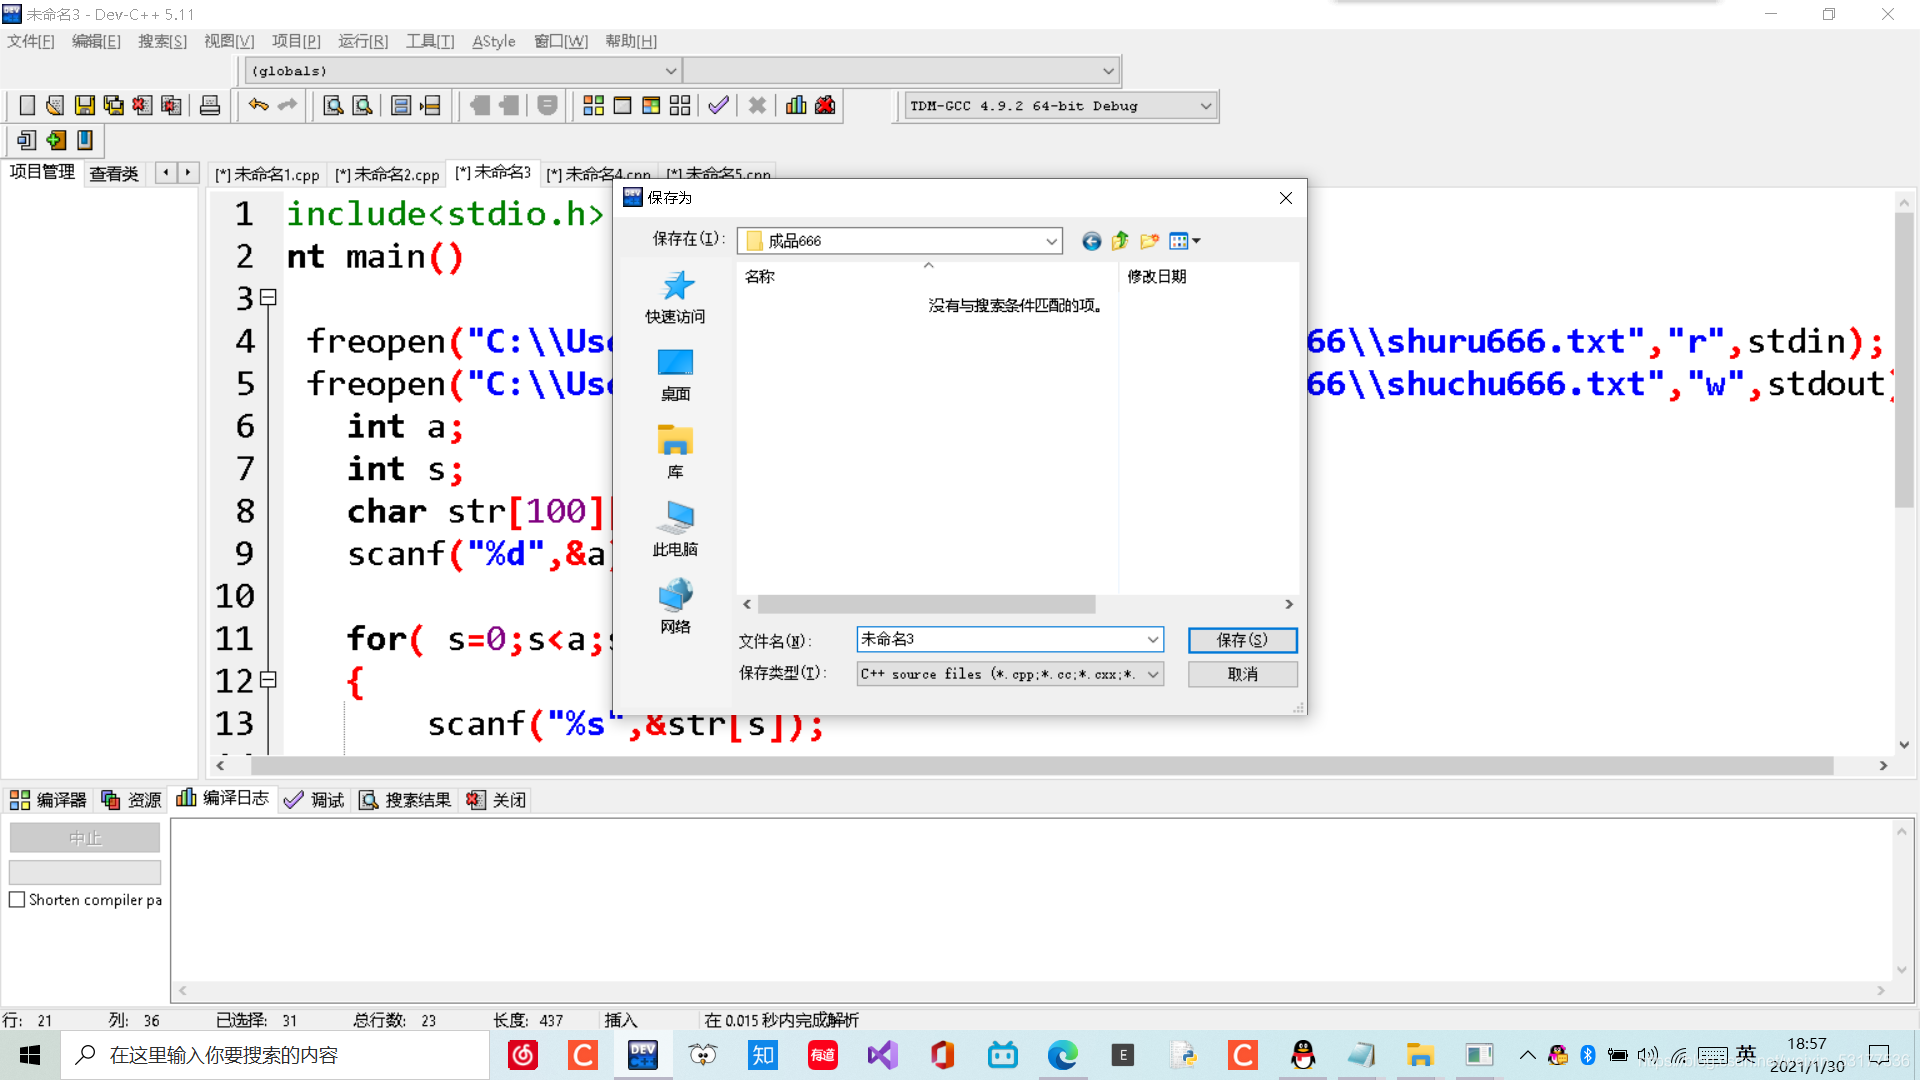The height and width of the screenshot is (1080, 1920).
Task: Click the file name input field
Action: 1000,639
